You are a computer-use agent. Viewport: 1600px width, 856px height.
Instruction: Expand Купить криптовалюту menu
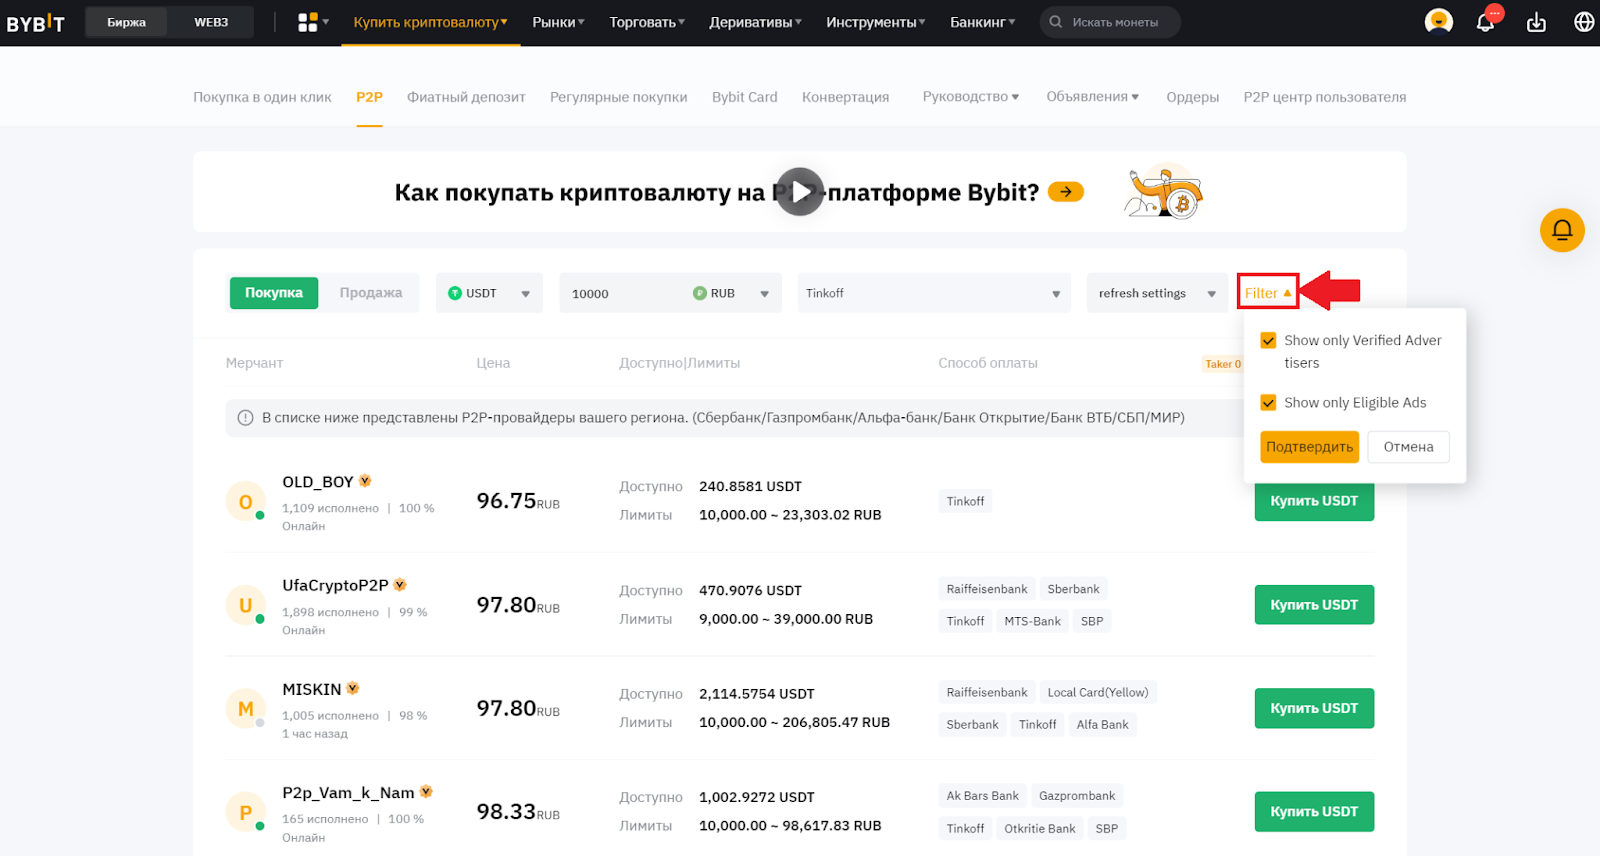pyautogui.click(x=431, y=22)
